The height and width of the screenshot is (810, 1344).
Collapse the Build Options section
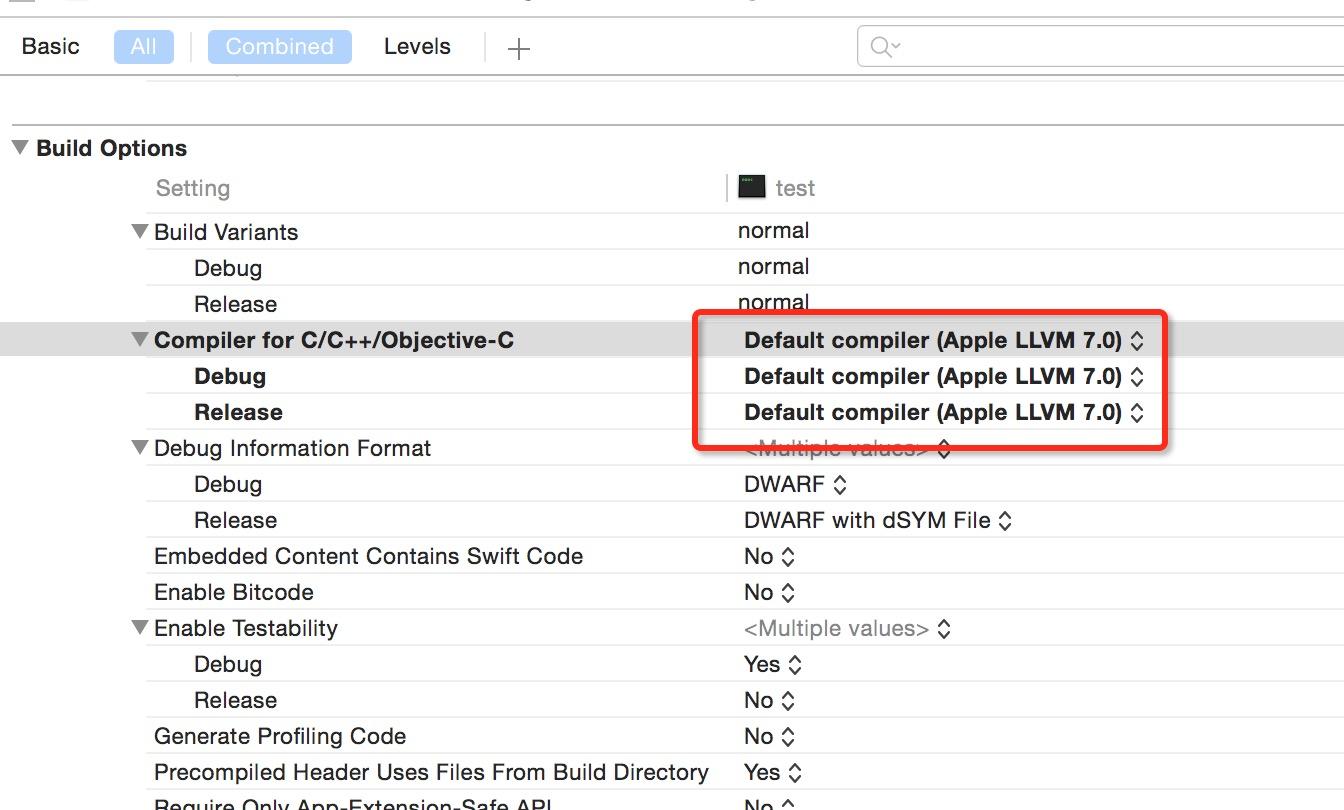tap(20, 148)
